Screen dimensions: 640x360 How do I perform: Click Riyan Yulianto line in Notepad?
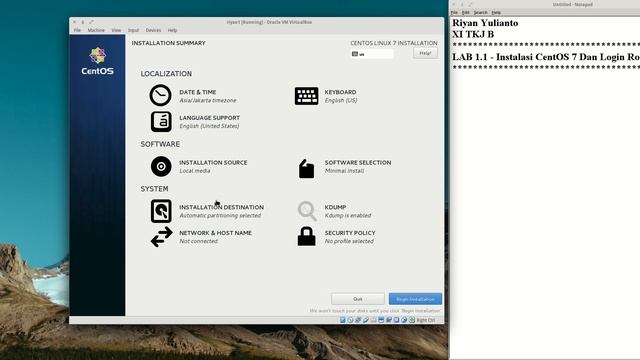pos(485,23)
